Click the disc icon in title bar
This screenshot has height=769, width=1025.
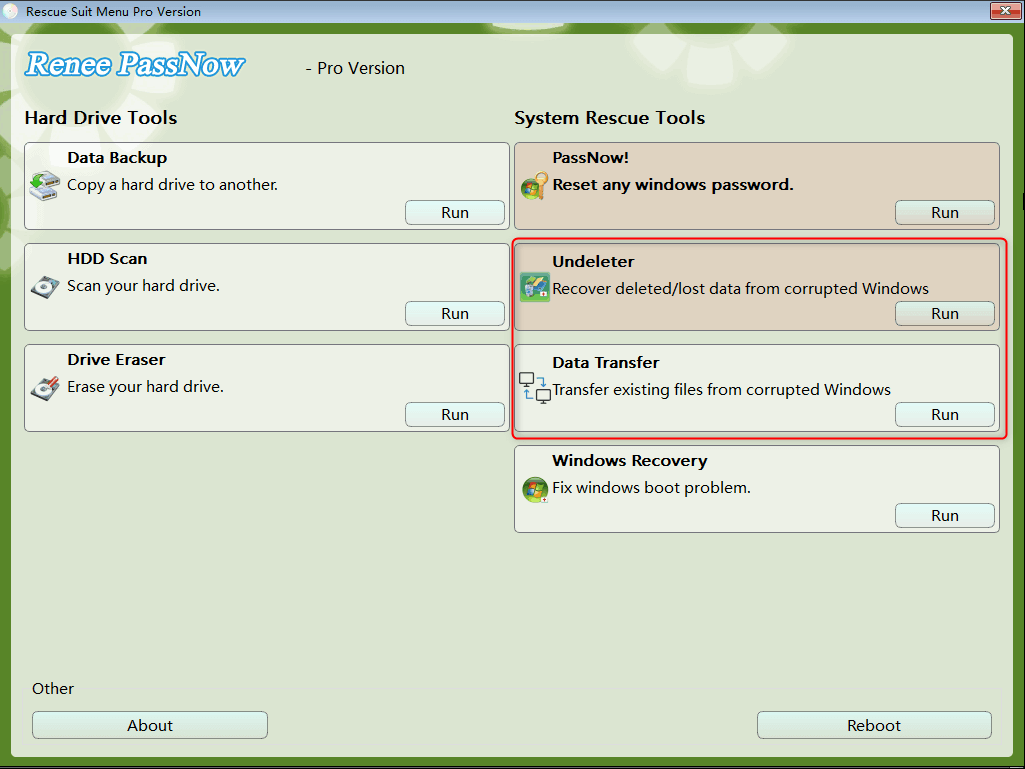[x=10, y=11]
